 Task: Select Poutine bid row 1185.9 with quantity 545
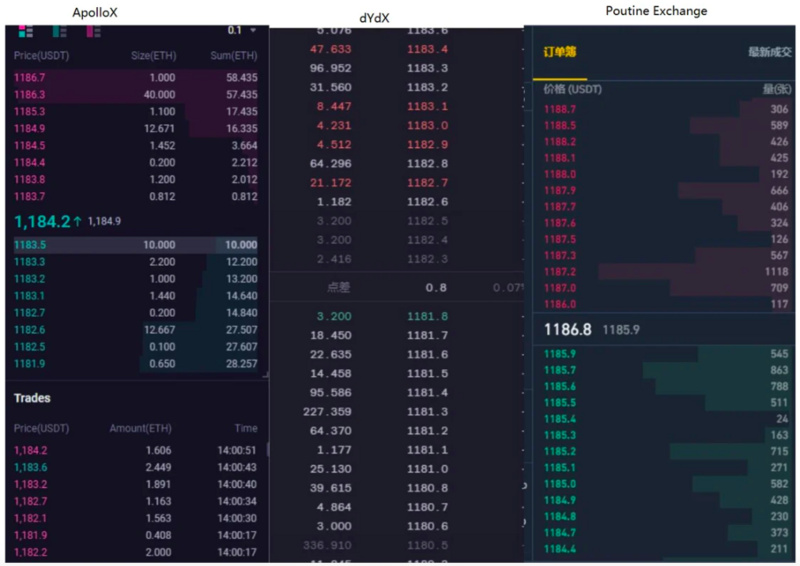coord(666,354)
